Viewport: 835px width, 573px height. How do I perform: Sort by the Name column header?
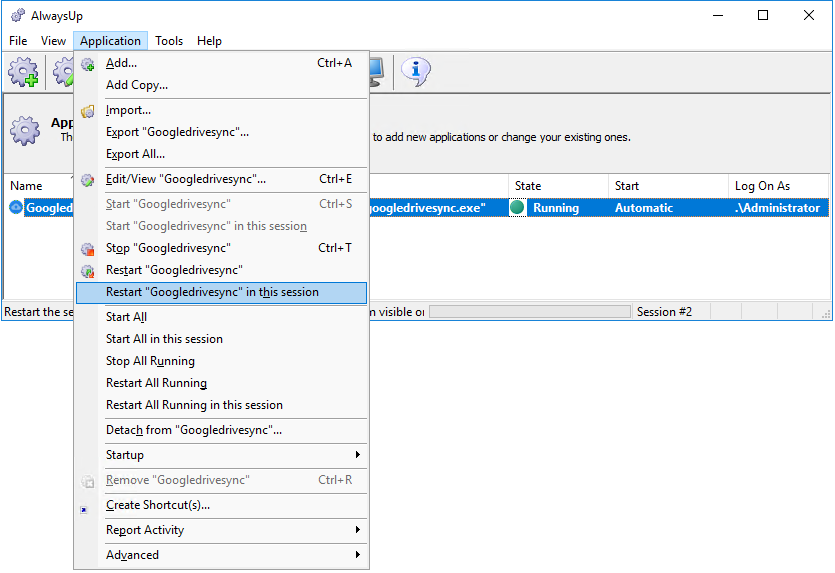click(x=39, y=186)
